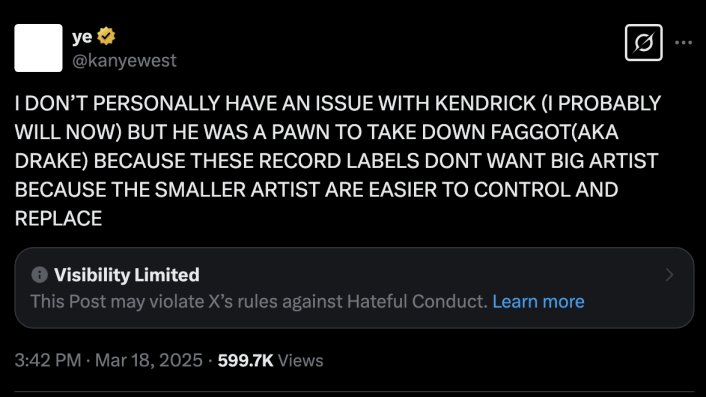Viewport: 706px width, 397px height.
Task: Click the info icon next to Visibility Limited
Action: 40,275
